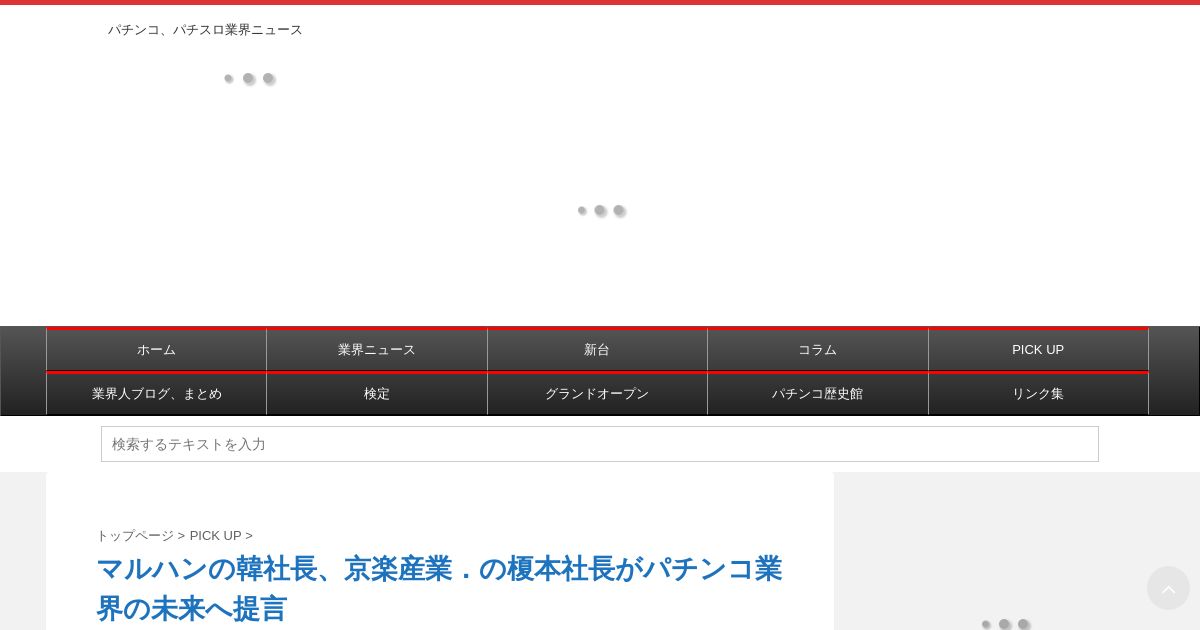The image size is (1200, 630).
Task: Open the リンク集 menu item
Action: coord(1038,394)
